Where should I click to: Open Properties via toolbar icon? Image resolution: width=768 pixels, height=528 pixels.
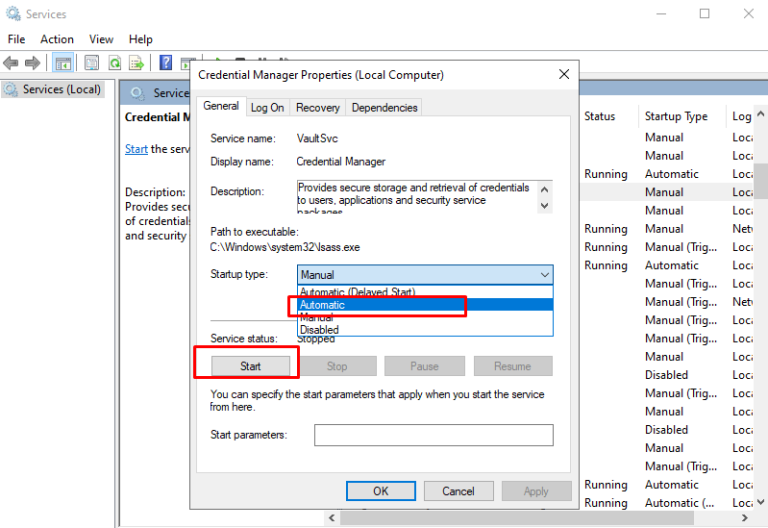(92, 63)
